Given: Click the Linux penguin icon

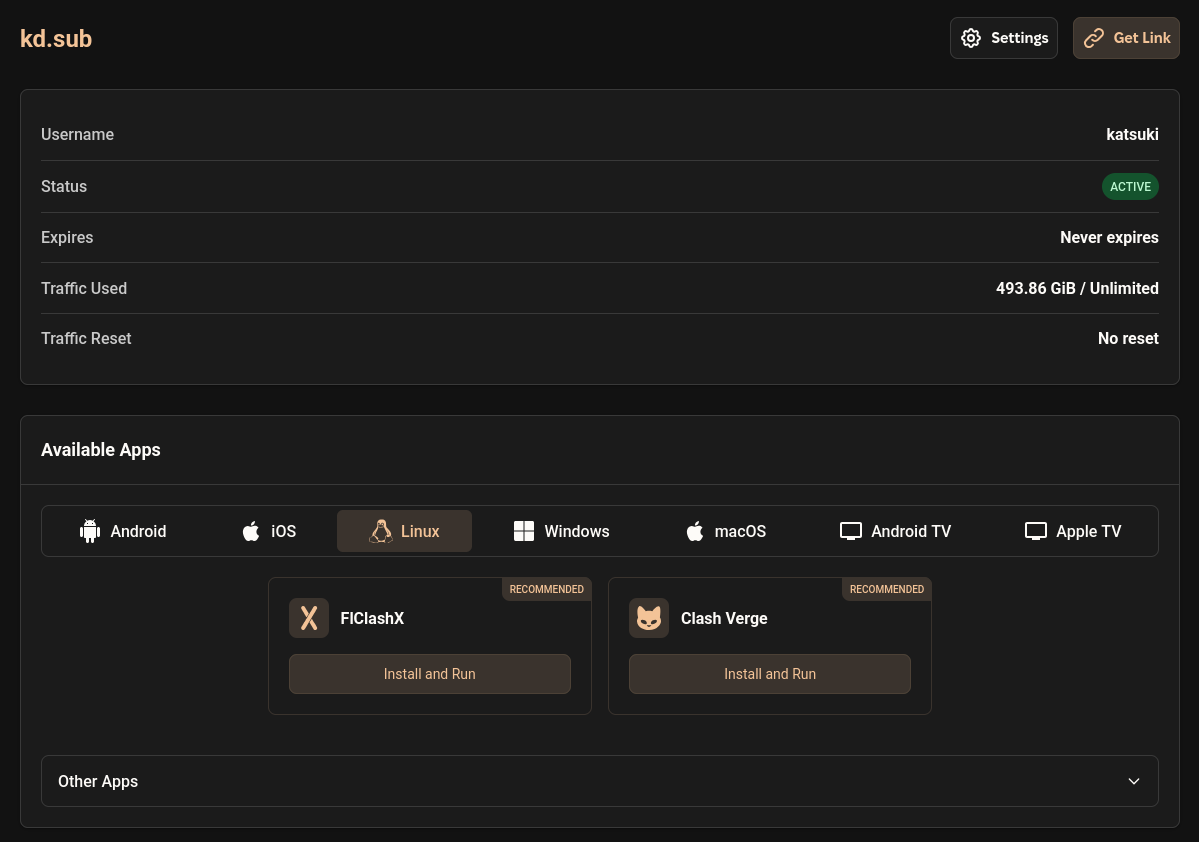Looking at the screenshot, I should tap(380, 531).
